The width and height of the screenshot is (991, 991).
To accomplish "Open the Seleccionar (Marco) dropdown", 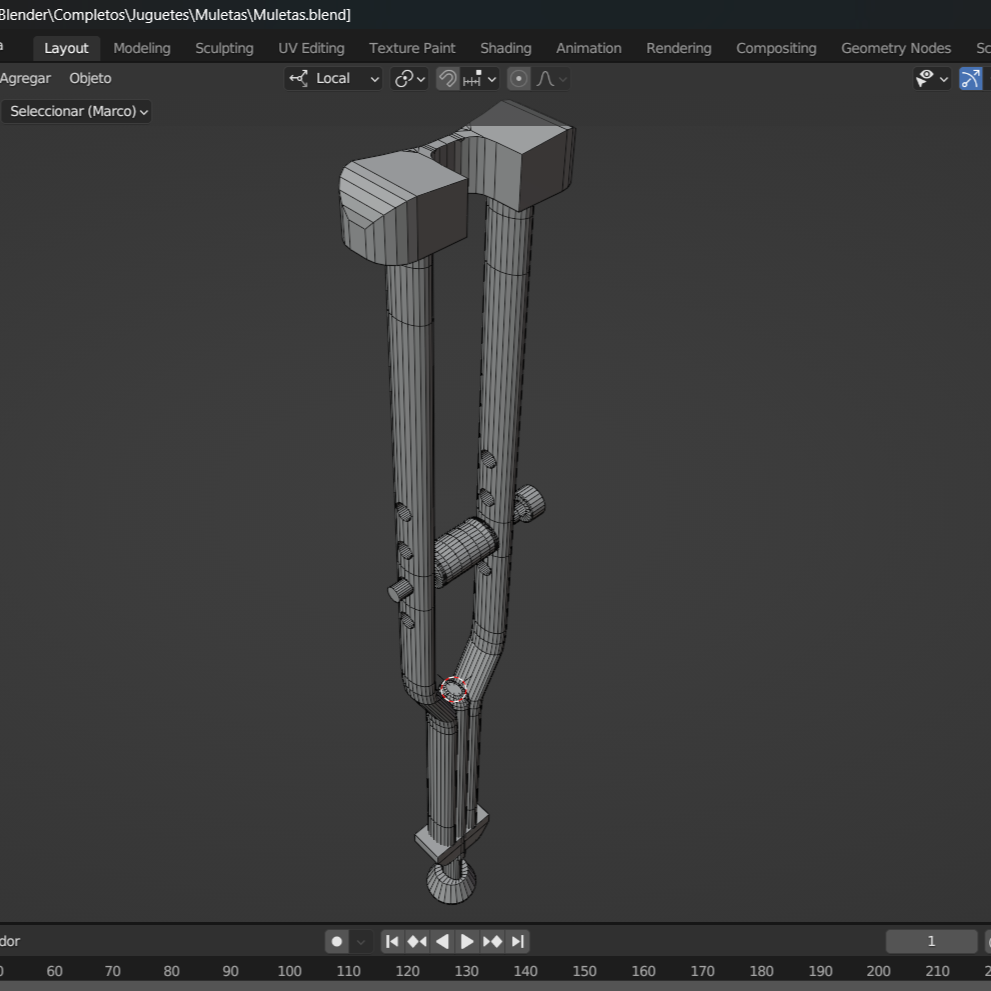I will click(x=76, y=111).
